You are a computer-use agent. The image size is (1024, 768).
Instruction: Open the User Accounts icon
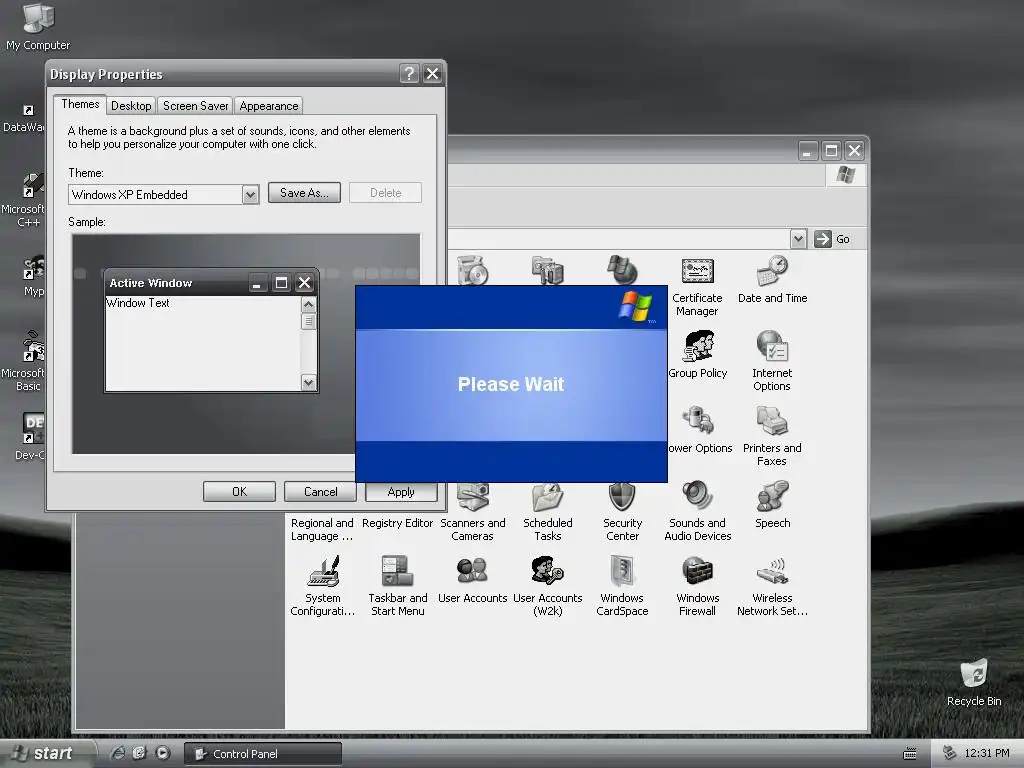coord(472,571)
